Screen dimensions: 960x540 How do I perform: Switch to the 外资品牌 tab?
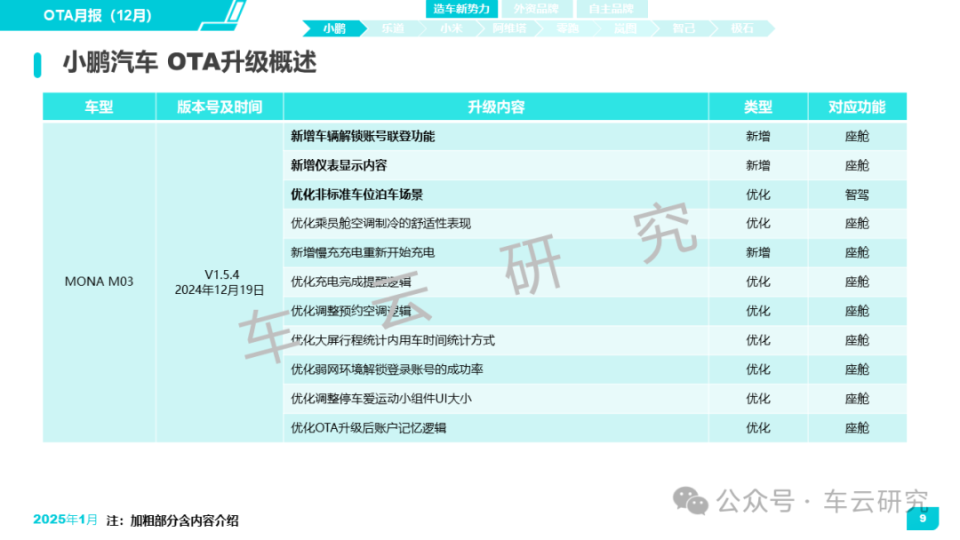[x=536, y=9]
